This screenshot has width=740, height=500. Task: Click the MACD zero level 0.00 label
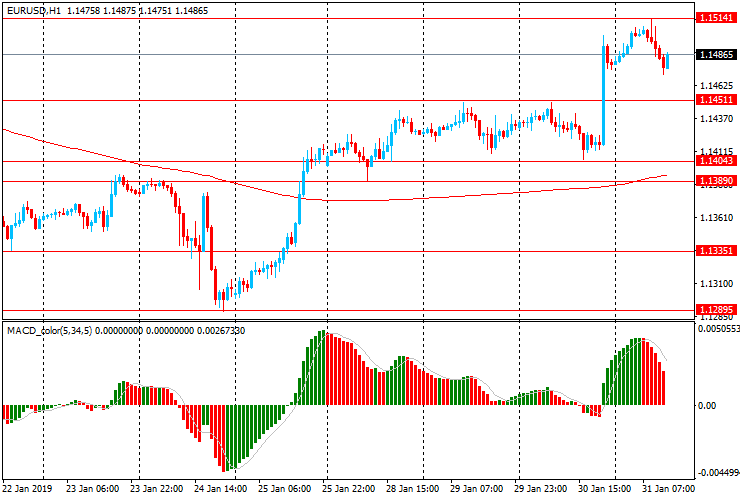[x=709, y=405]
